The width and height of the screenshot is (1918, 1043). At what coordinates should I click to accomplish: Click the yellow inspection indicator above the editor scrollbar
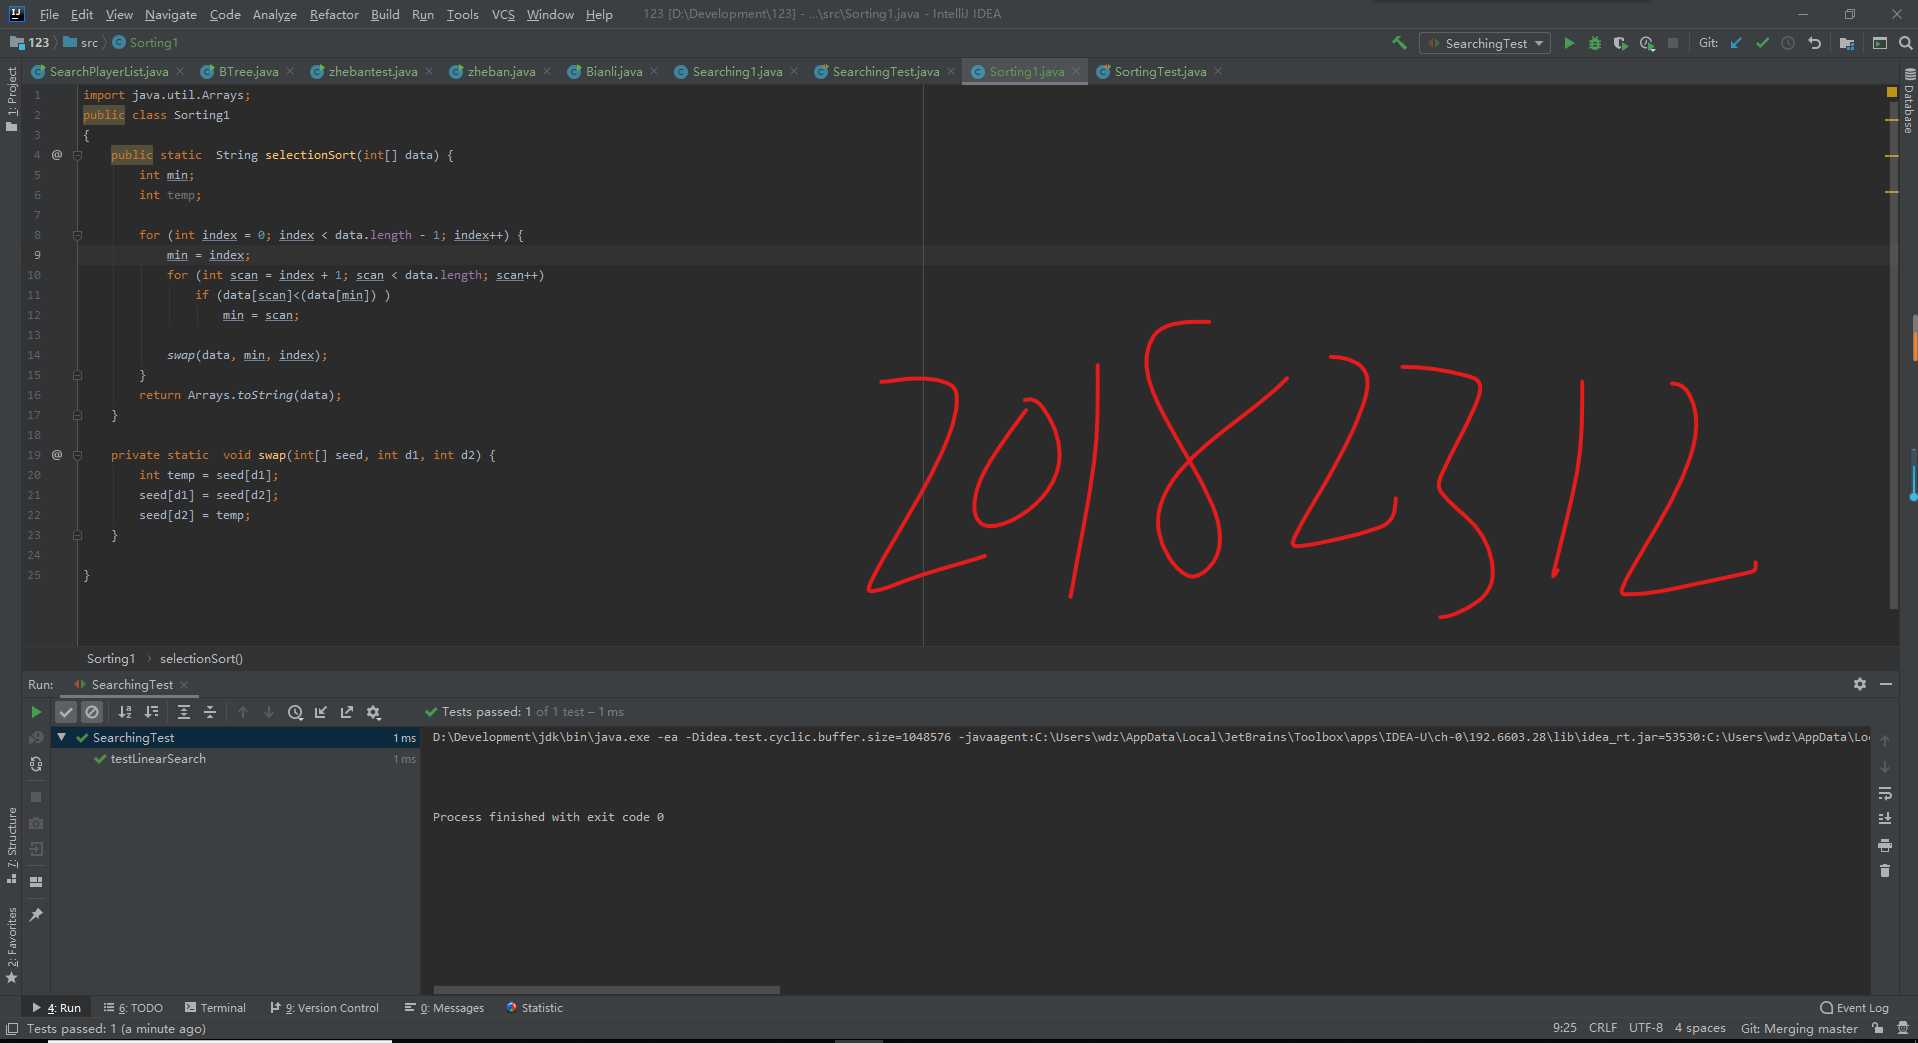pos(1891,92)
